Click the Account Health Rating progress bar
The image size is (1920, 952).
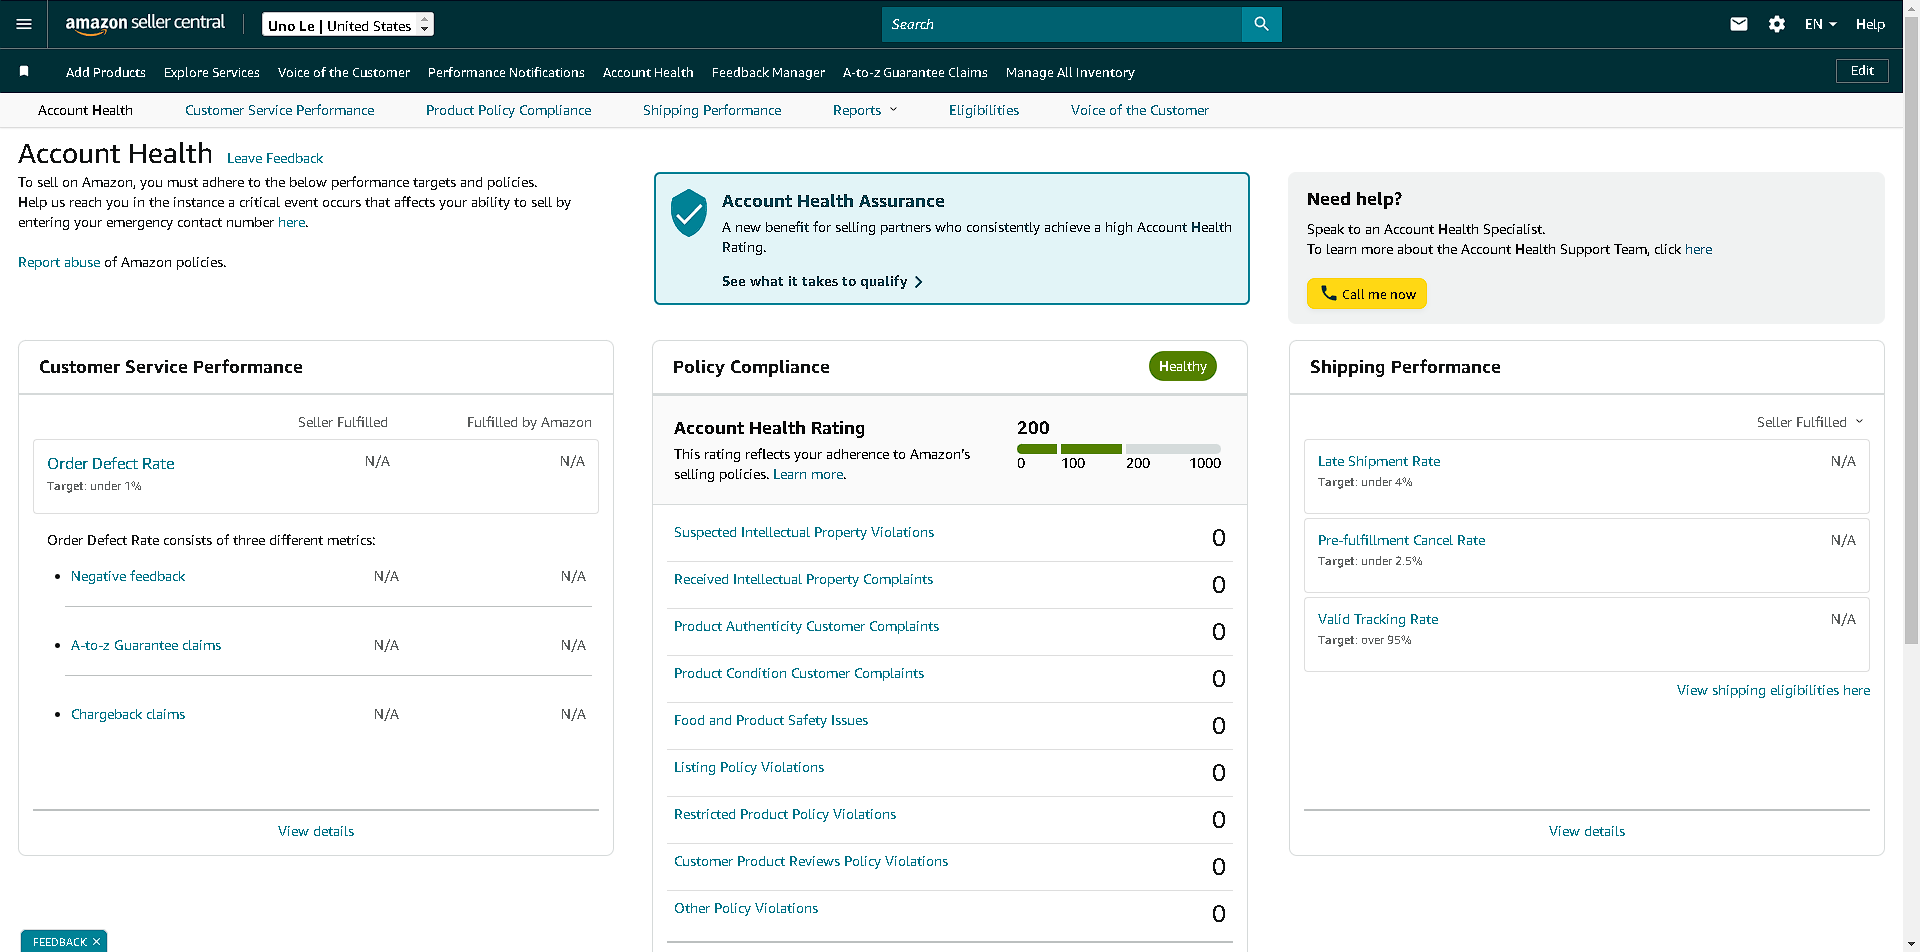(1119, 449)
